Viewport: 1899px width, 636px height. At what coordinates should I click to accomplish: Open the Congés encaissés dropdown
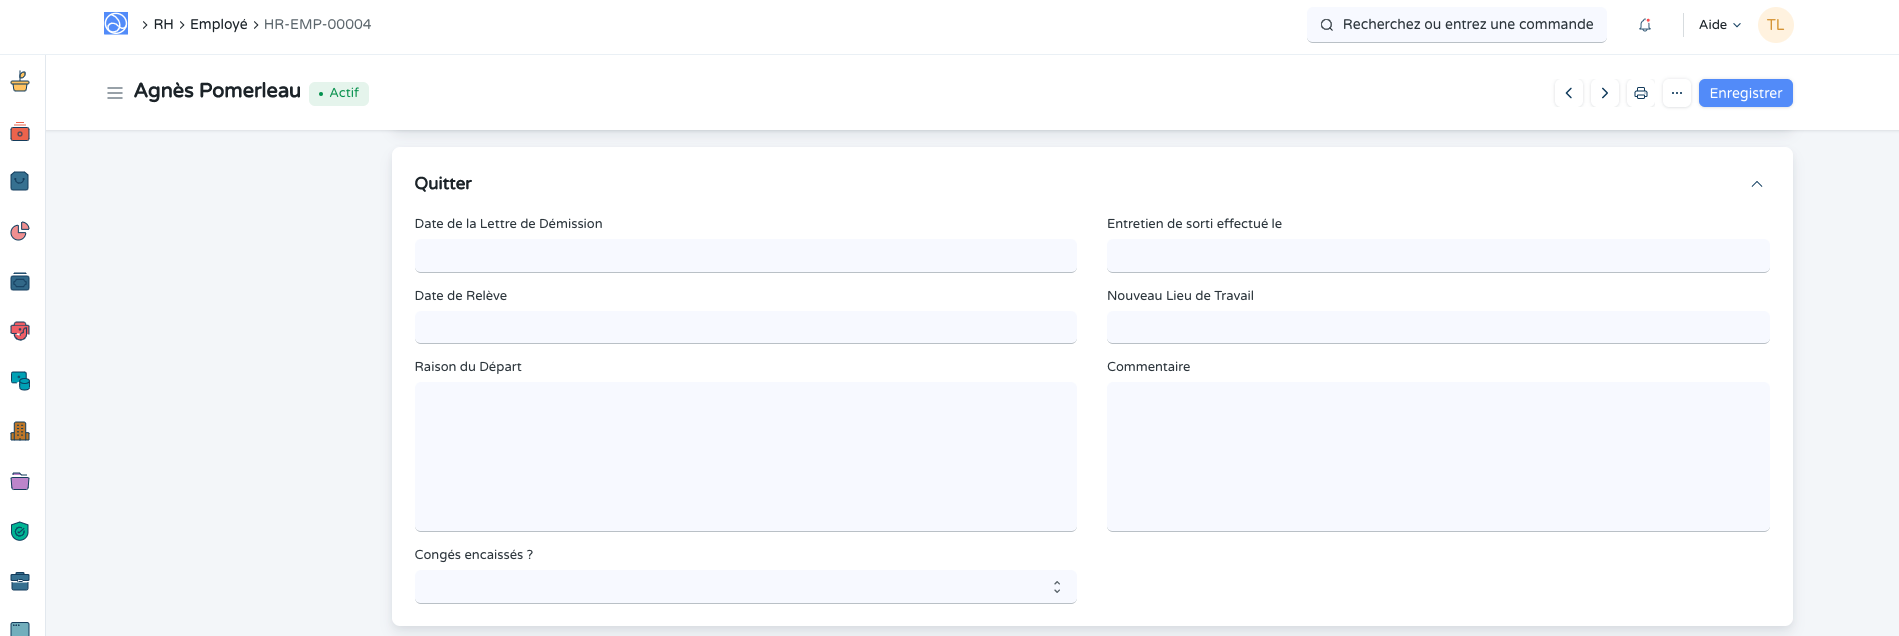[745, 587]
